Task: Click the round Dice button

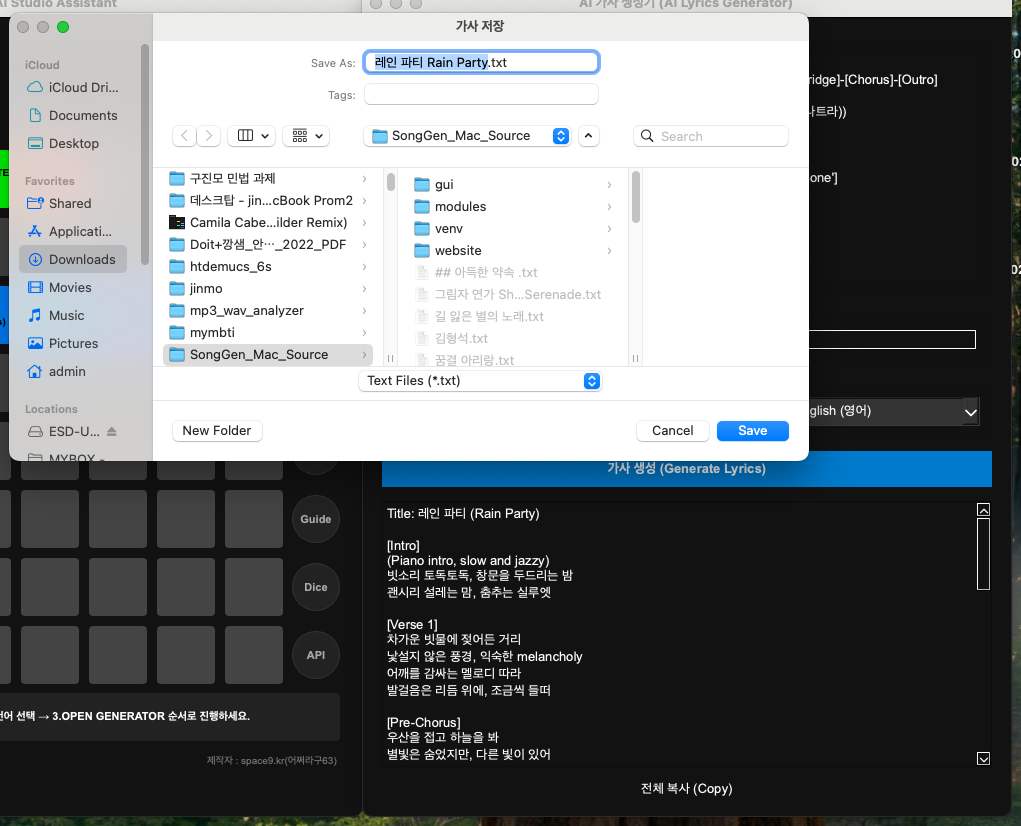Action: click(316, 587)
